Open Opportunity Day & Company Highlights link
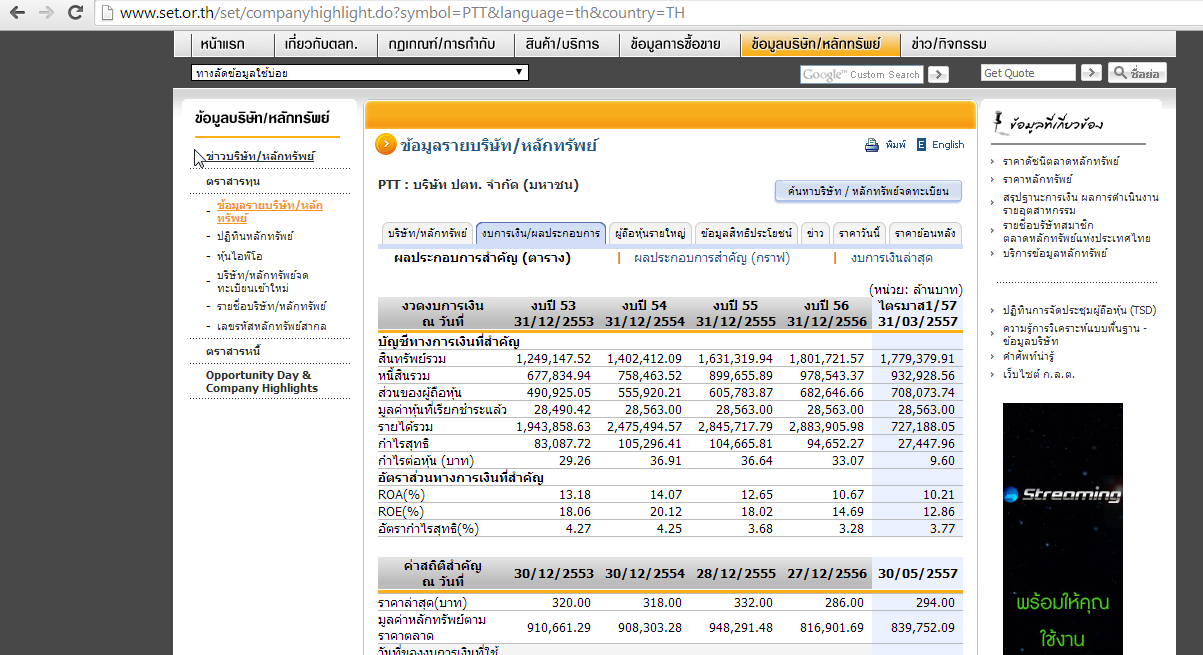1203x655 pixels. (x=262, y=382)
